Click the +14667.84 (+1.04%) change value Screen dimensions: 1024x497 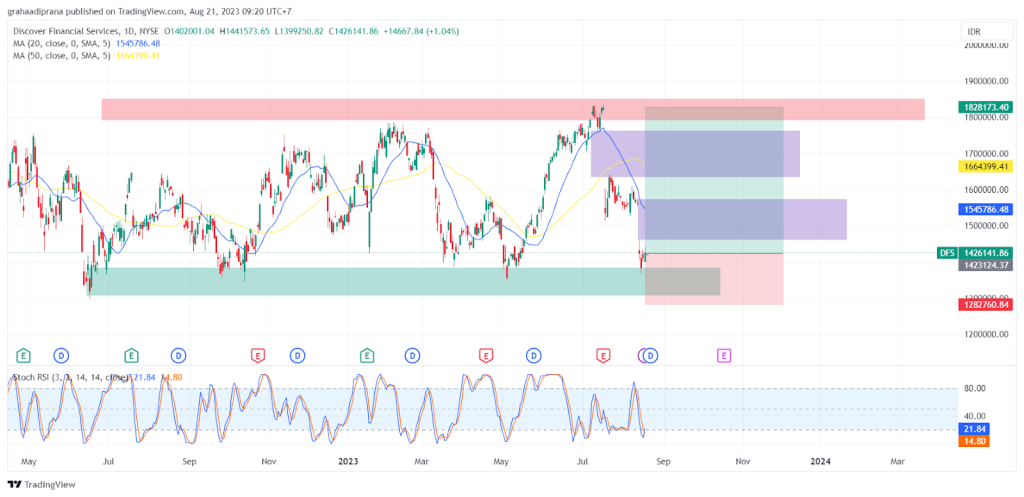pos(423,31)
